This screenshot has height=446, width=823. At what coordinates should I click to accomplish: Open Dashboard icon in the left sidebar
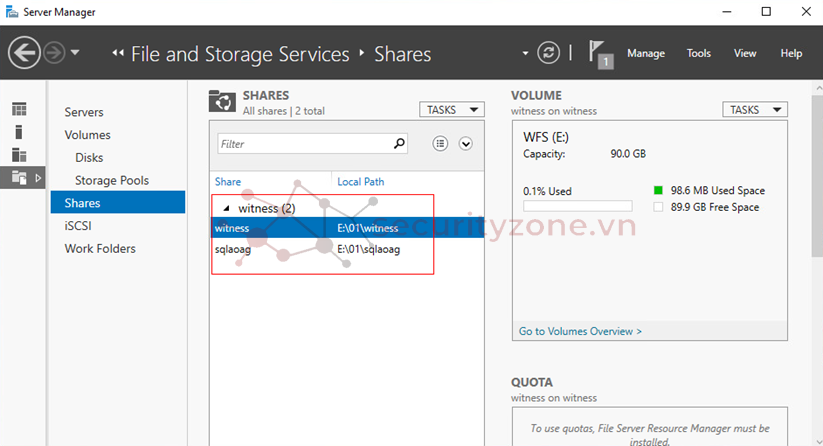[x=19, y=109]
